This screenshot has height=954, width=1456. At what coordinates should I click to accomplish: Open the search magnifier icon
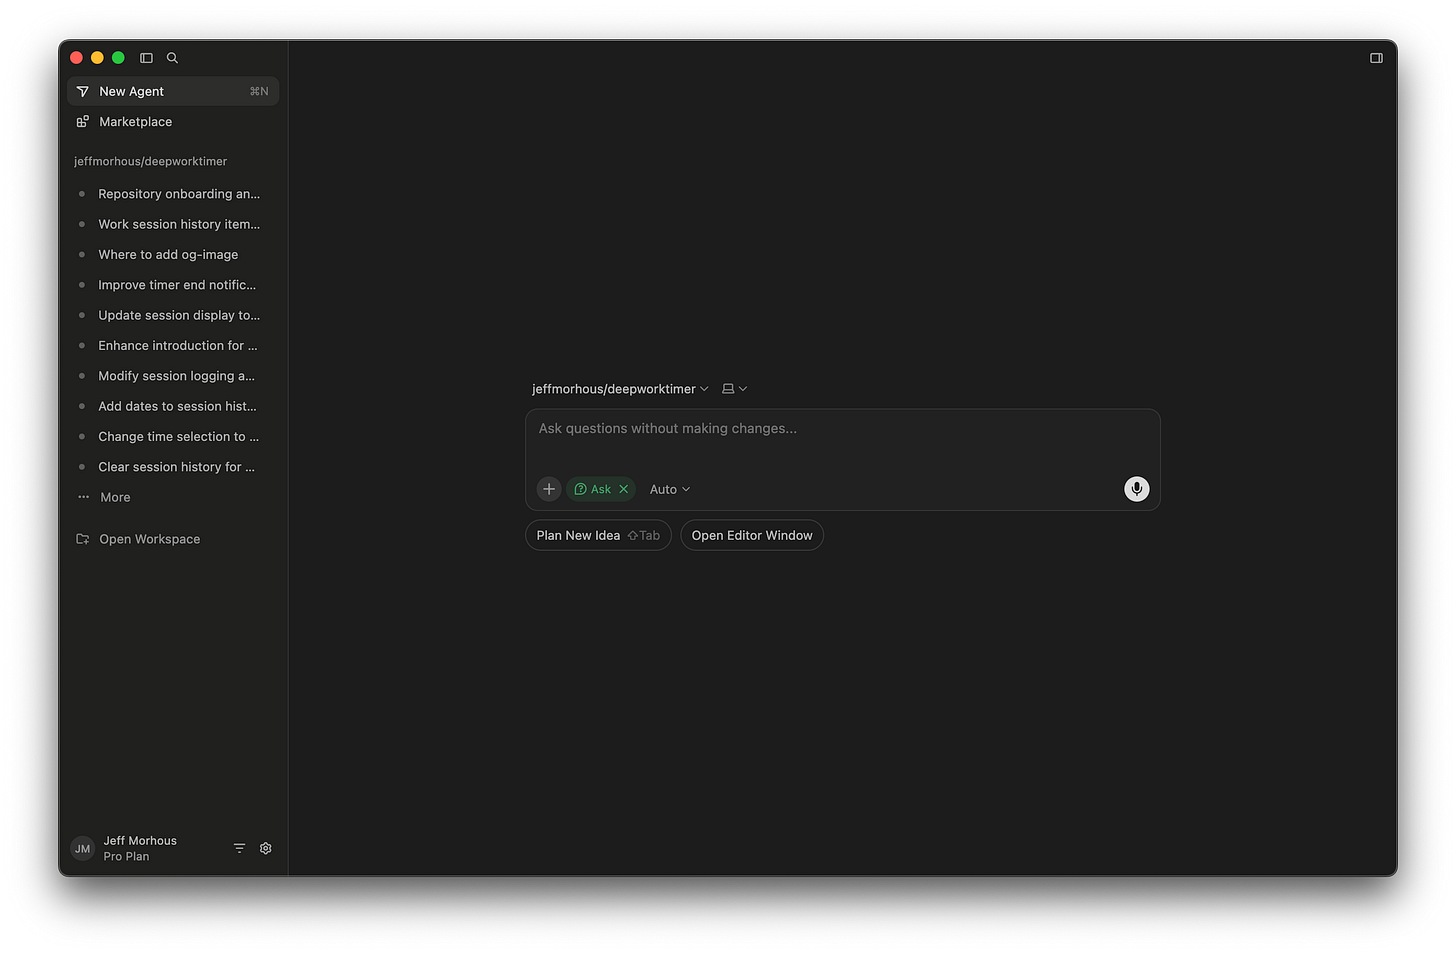(172, 58)
